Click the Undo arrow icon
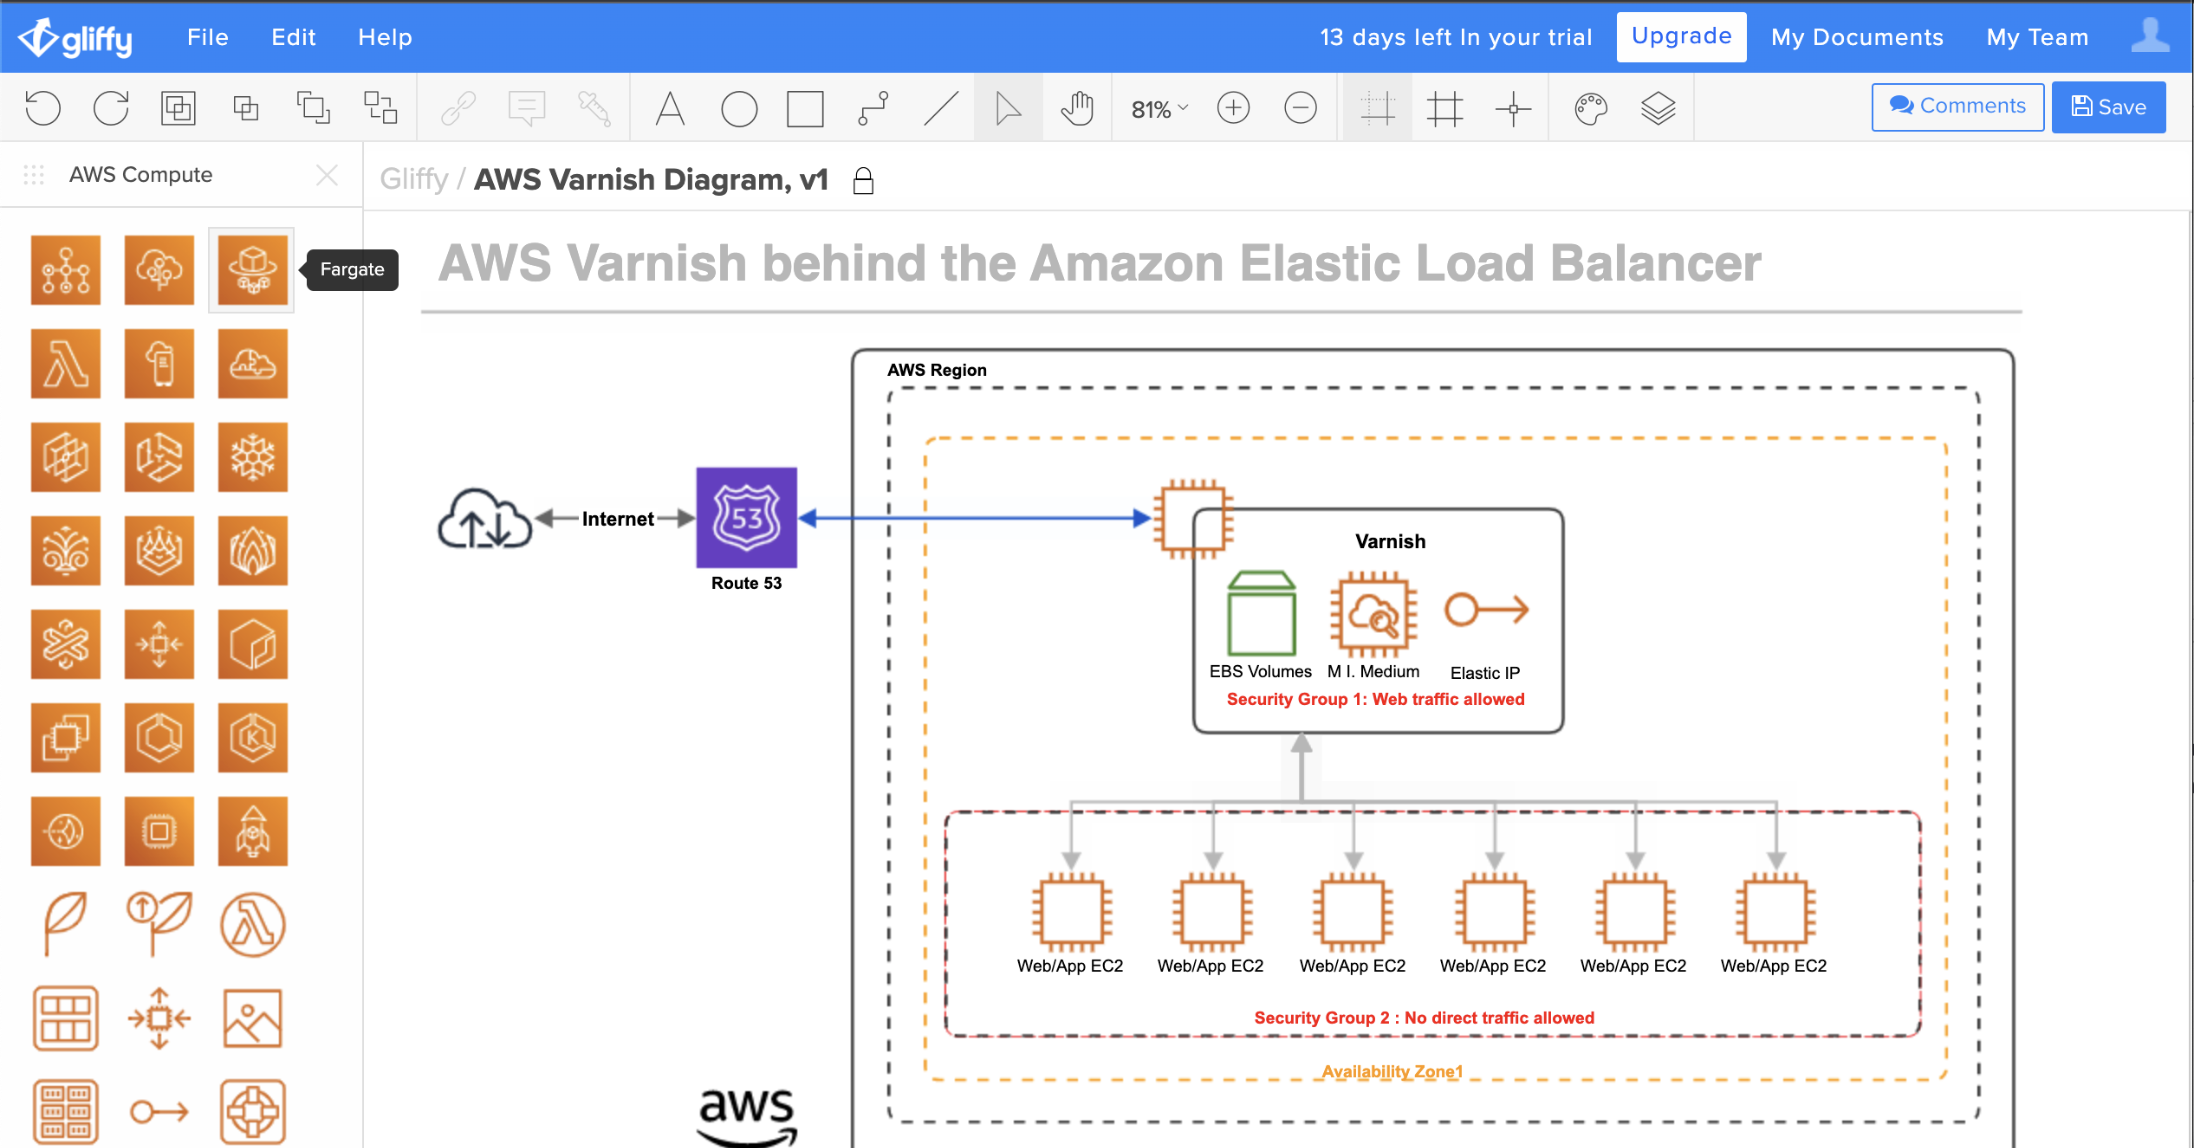This screenshot has height=1148, width=2194. click(43, 108)
